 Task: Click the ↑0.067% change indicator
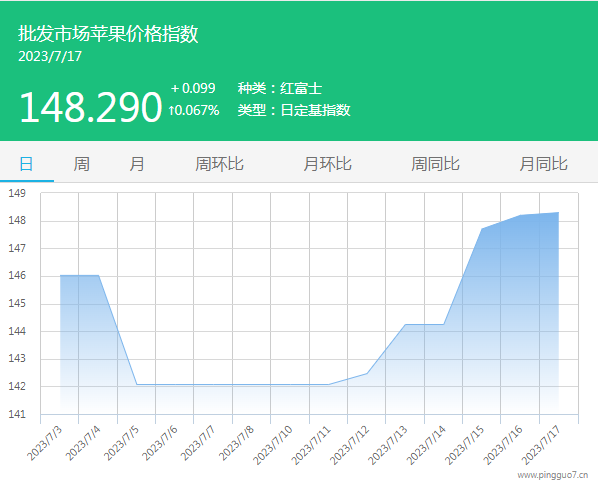click(194, 111)
